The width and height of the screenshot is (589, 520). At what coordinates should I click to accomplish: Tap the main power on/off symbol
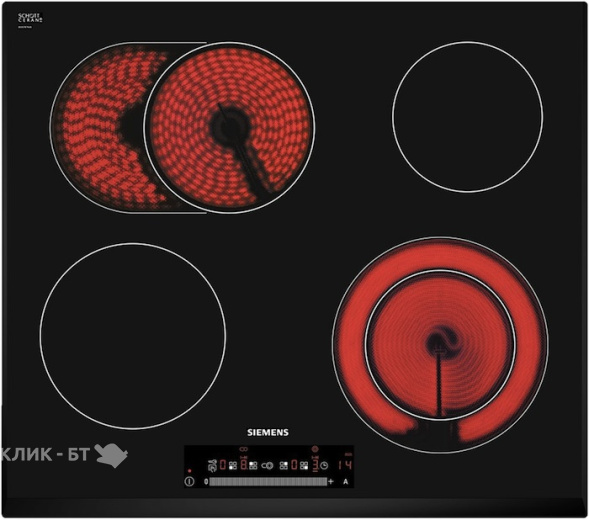coord(189,481)
